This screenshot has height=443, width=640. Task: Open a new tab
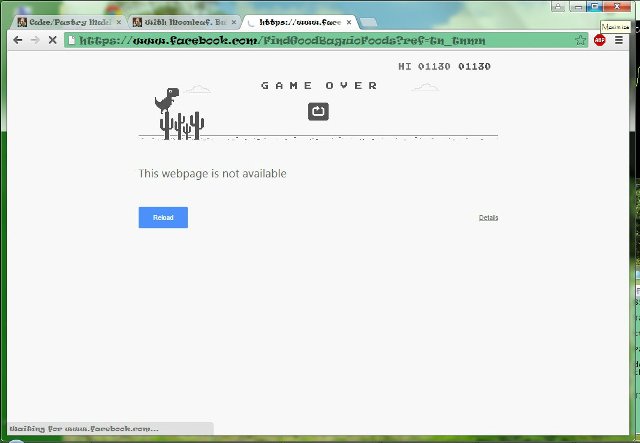pos(368,22)
